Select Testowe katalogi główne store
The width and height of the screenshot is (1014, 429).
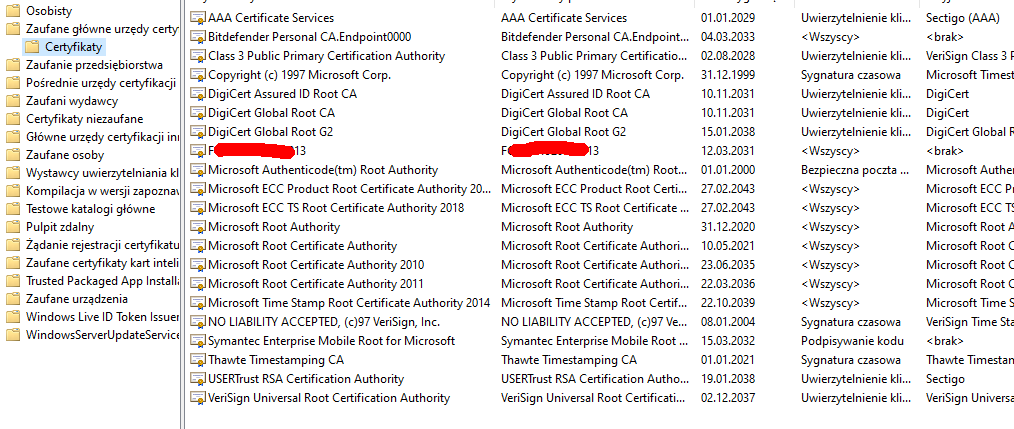(x=91, y=209)
